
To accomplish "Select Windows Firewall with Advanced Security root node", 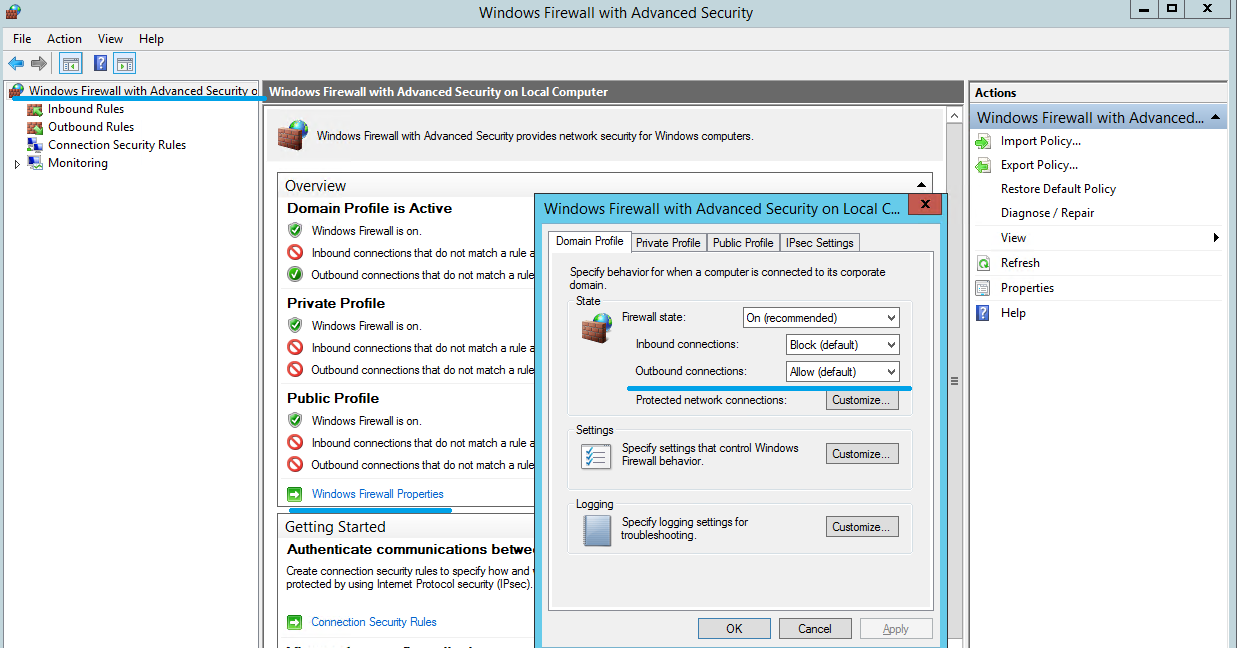I will [143, 91].
